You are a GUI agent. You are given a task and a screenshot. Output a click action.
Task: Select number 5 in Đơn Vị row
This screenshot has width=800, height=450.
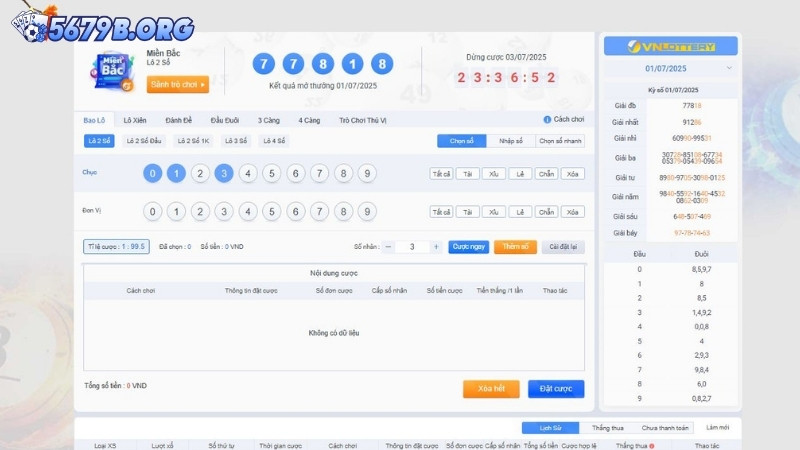[272, 211]
